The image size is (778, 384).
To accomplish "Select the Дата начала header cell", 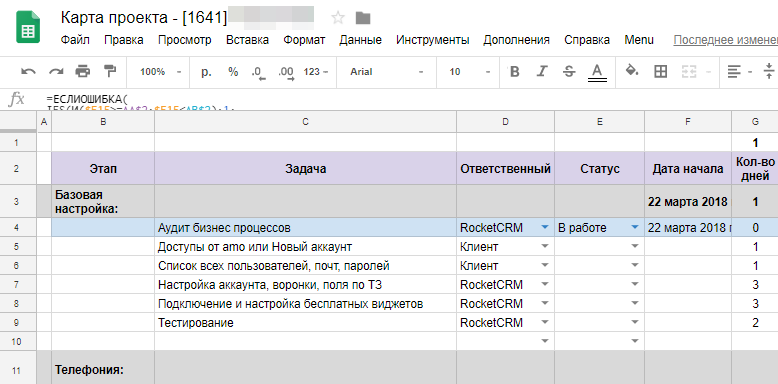I will 688,168.
